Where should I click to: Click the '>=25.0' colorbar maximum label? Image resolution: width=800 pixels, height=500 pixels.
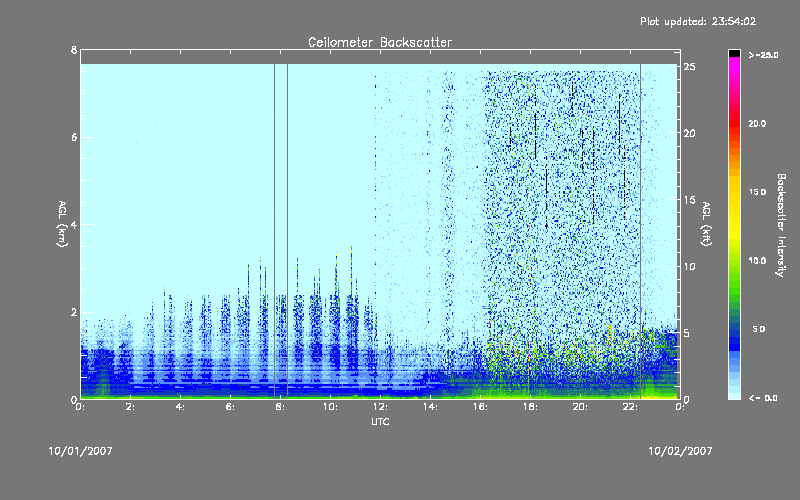[763, 55]
